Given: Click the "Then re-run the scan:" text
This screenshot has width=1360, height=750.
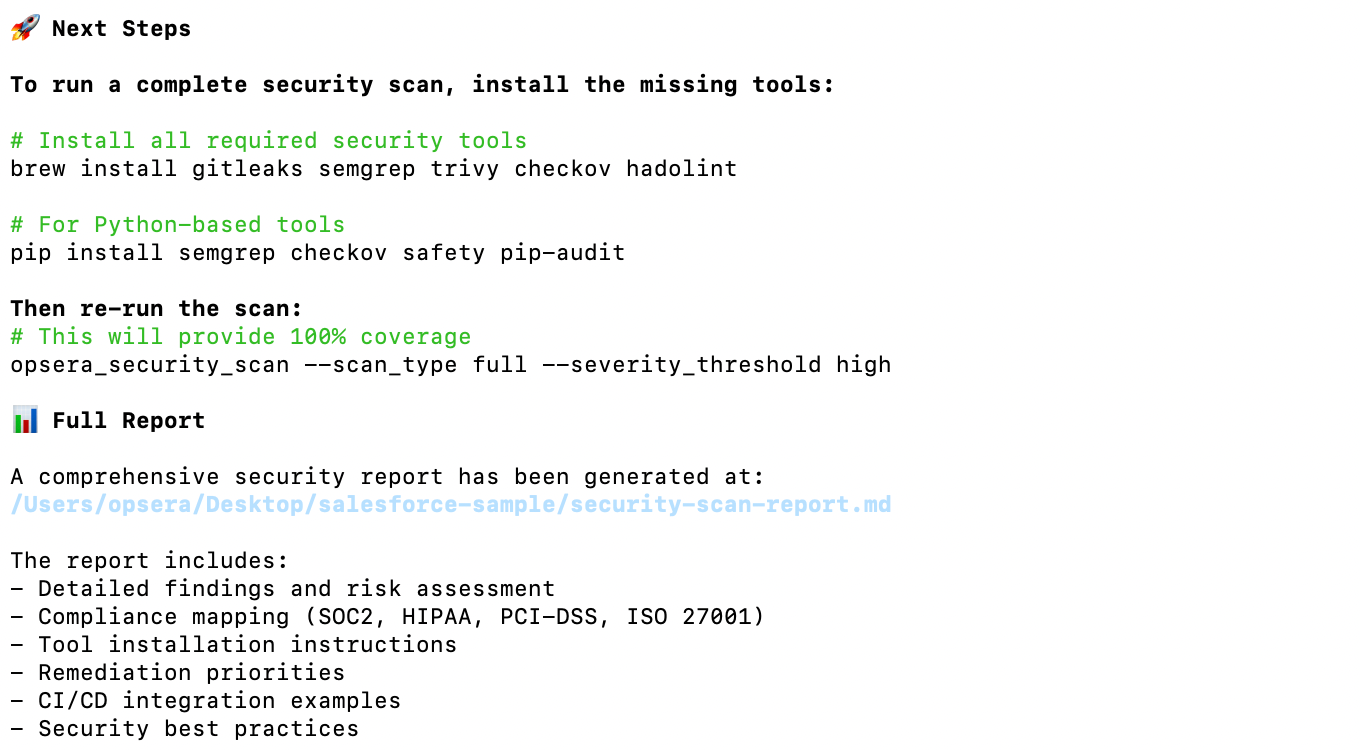Looking at the screenshot, I should tap(156, 309).
